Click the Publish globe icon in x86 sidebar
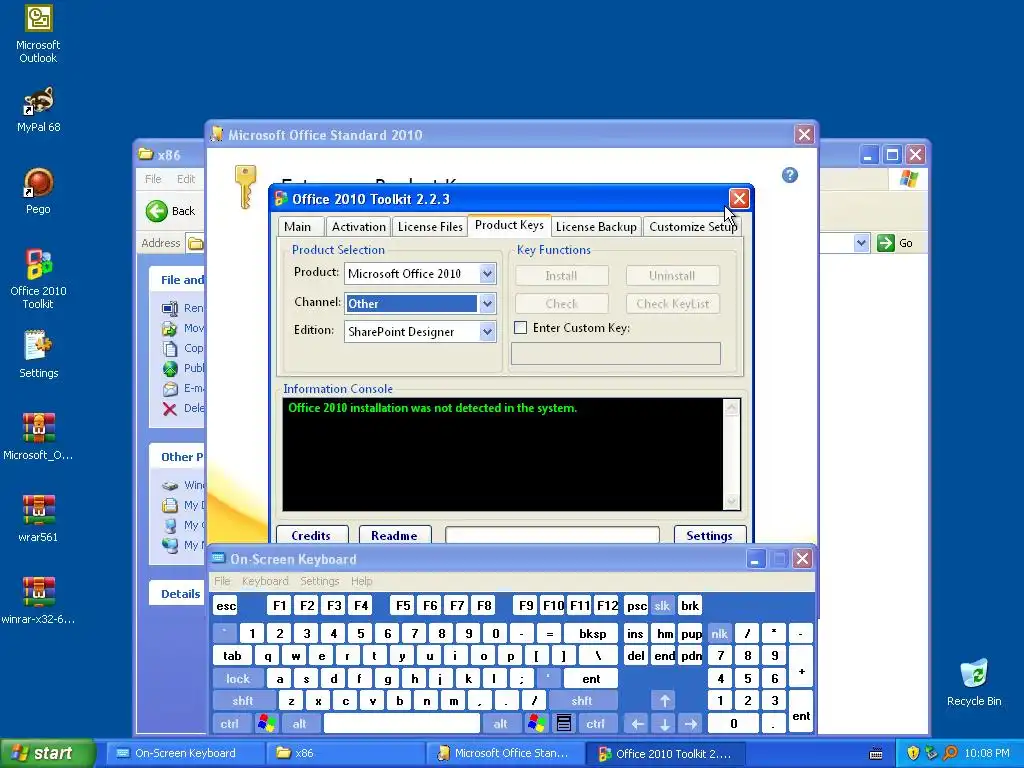Screen dimensions: 1024x768 click(x=170, y=368)
